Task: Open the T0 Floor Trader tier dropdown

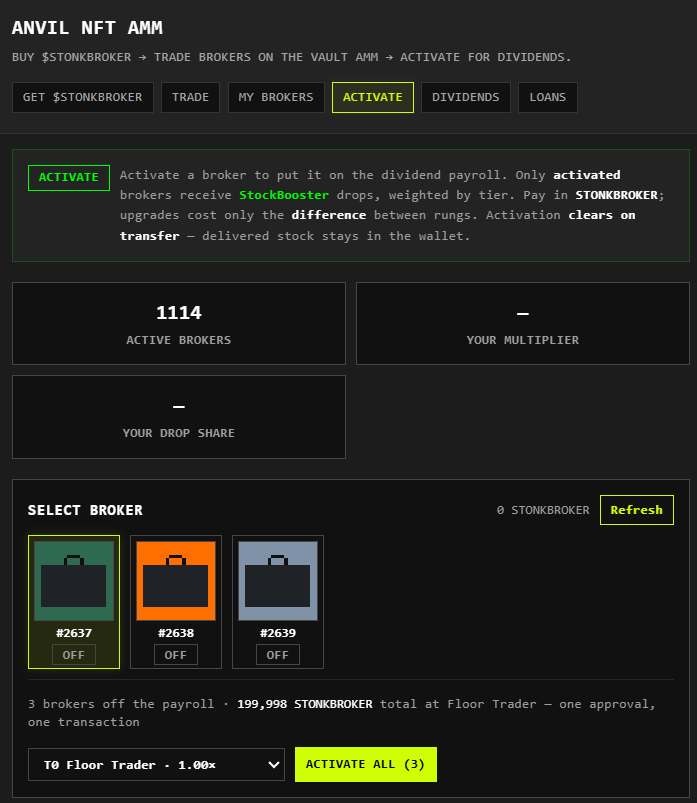Action: click(x=156, y=765)
